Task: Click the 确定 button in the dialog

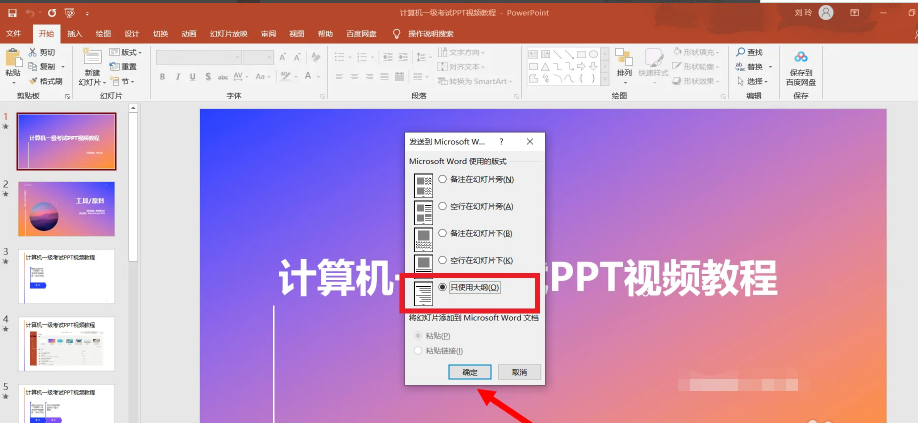Action: click(x=469, y=371)
